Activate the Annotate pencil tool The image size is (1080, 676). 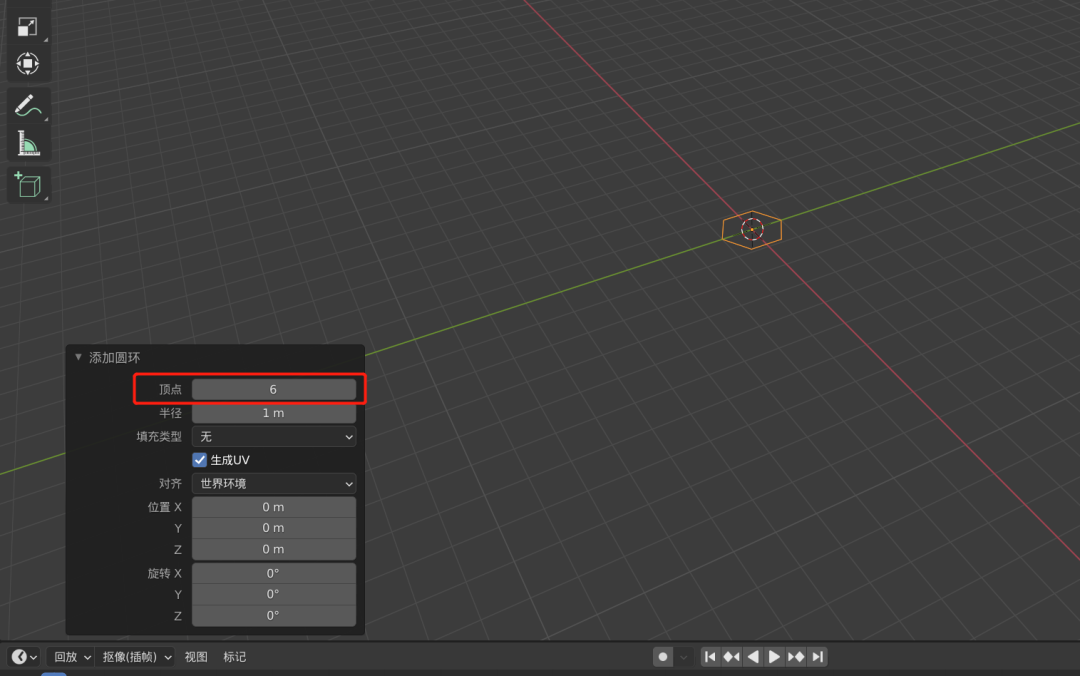coord(28,105)
